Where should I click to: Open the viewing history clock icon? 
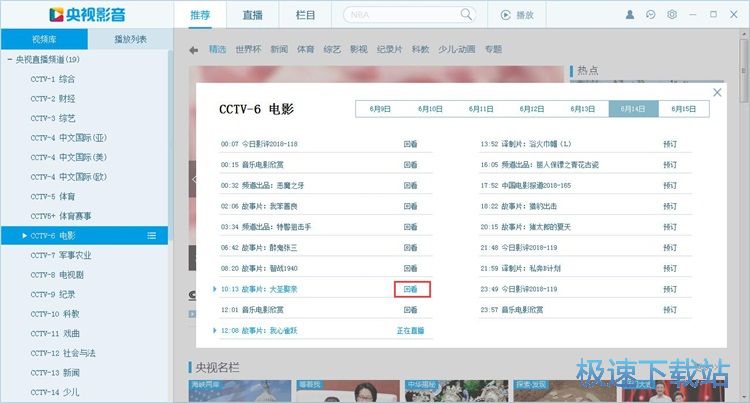(651, 15)
